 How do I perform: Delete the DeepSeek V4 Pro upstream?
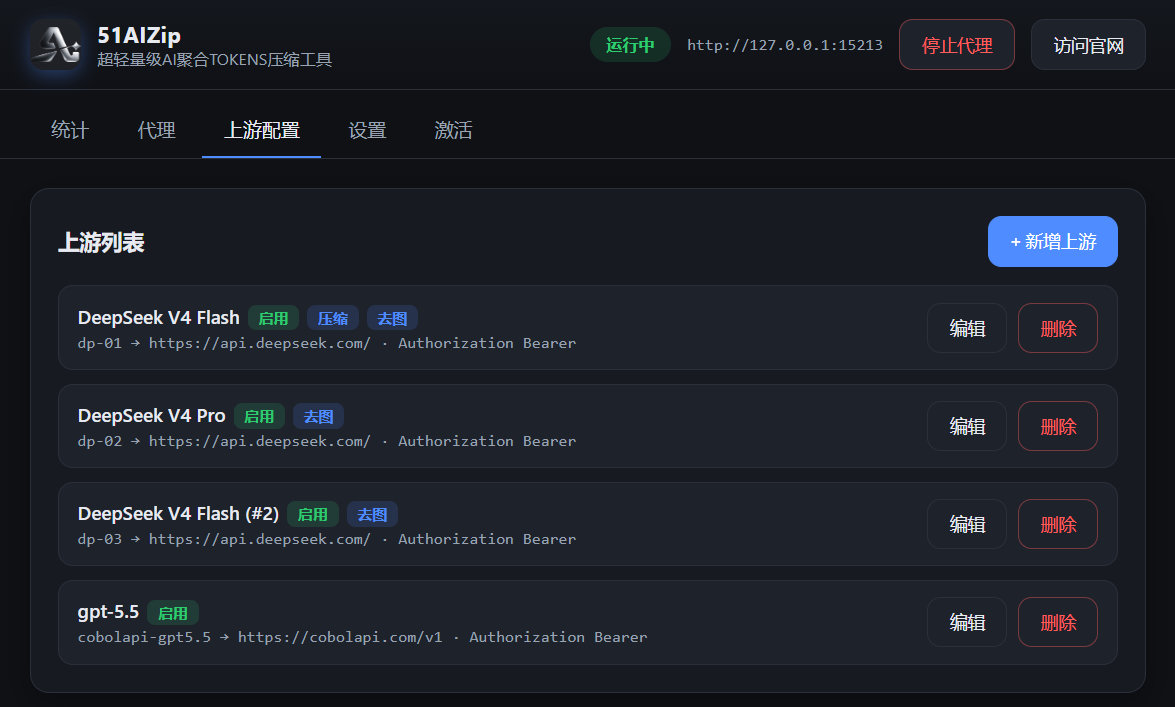click(x=1058, y=426)
